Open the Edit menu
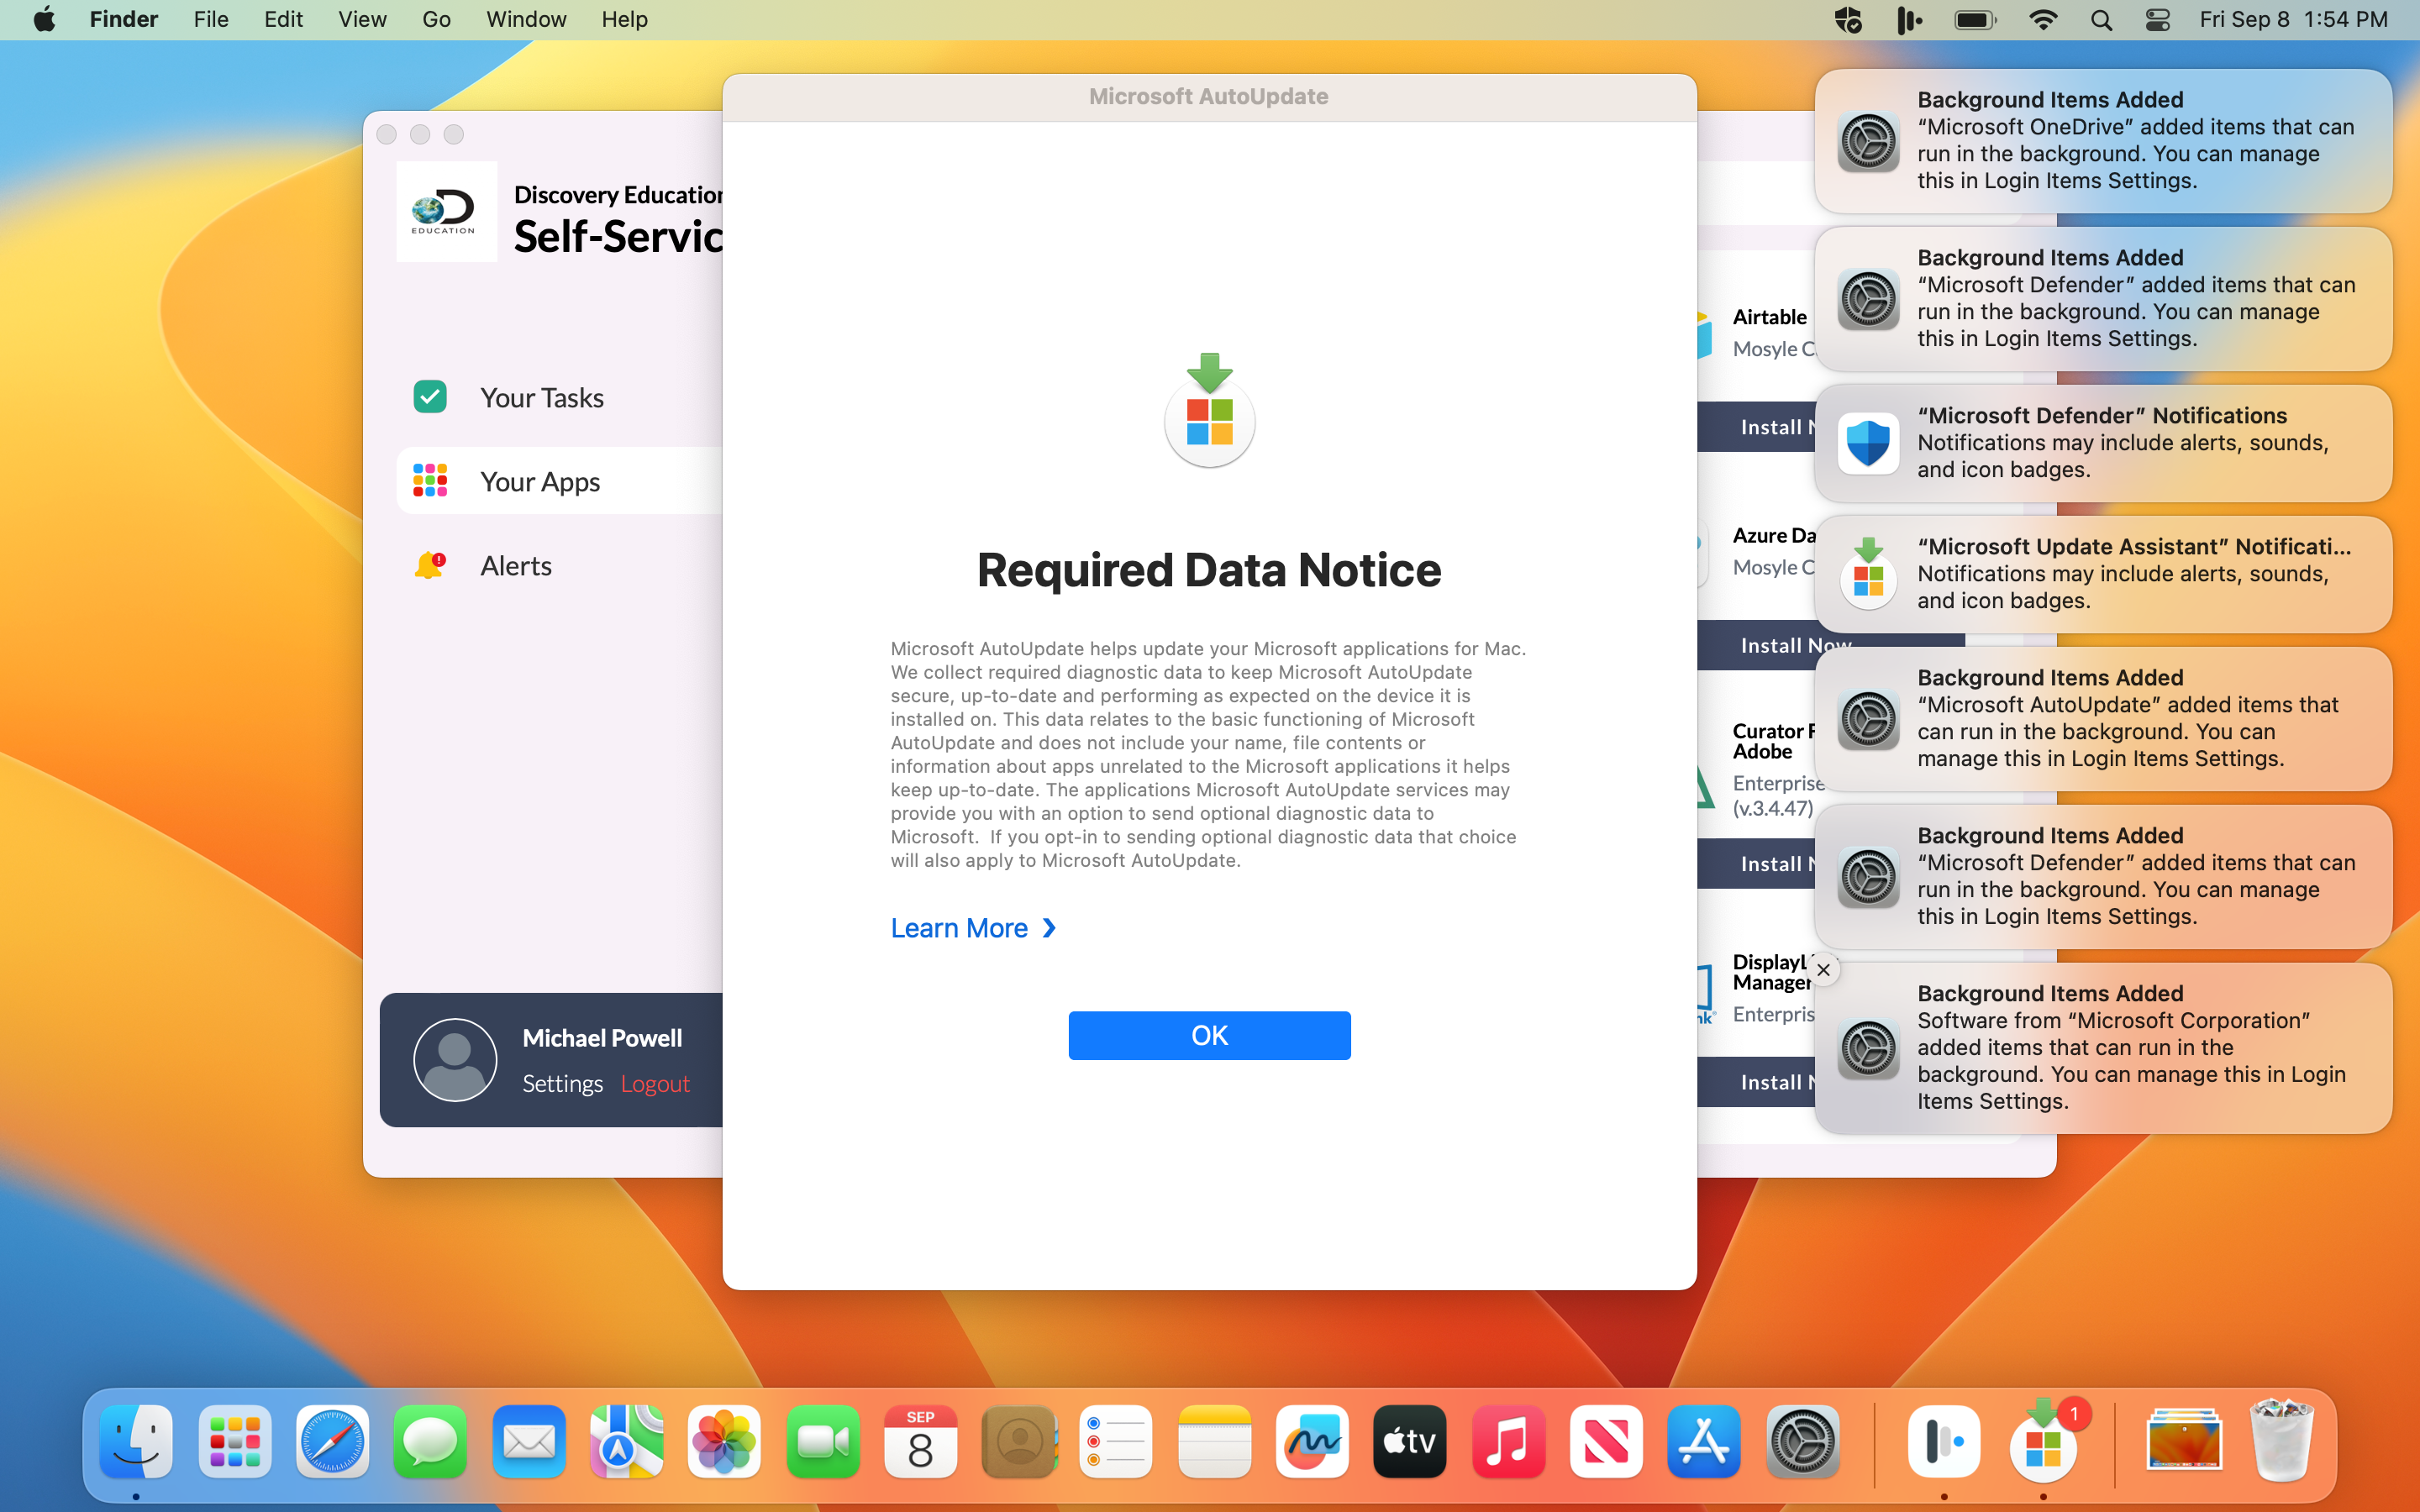This screenshot has width=2420, height=1512. [283, 20]
